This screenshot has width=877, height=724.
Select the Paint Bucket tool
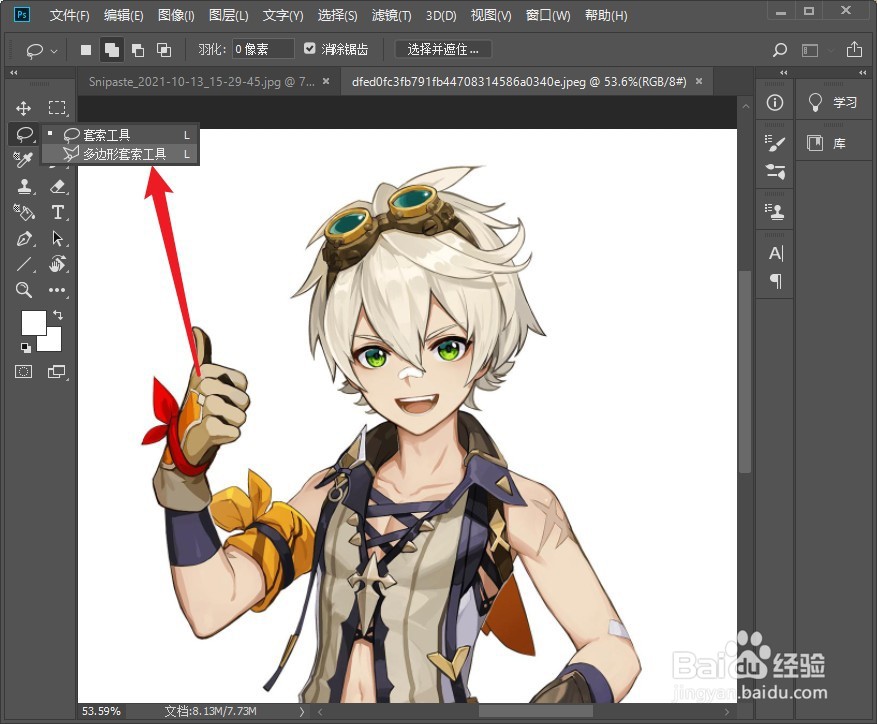(x=23, y=212)
